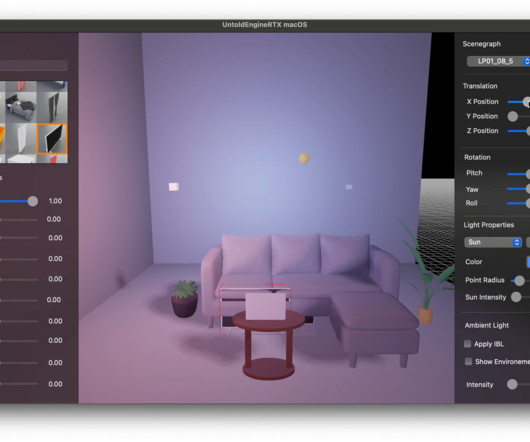Select the laptop on the round table

coord(266,306)
